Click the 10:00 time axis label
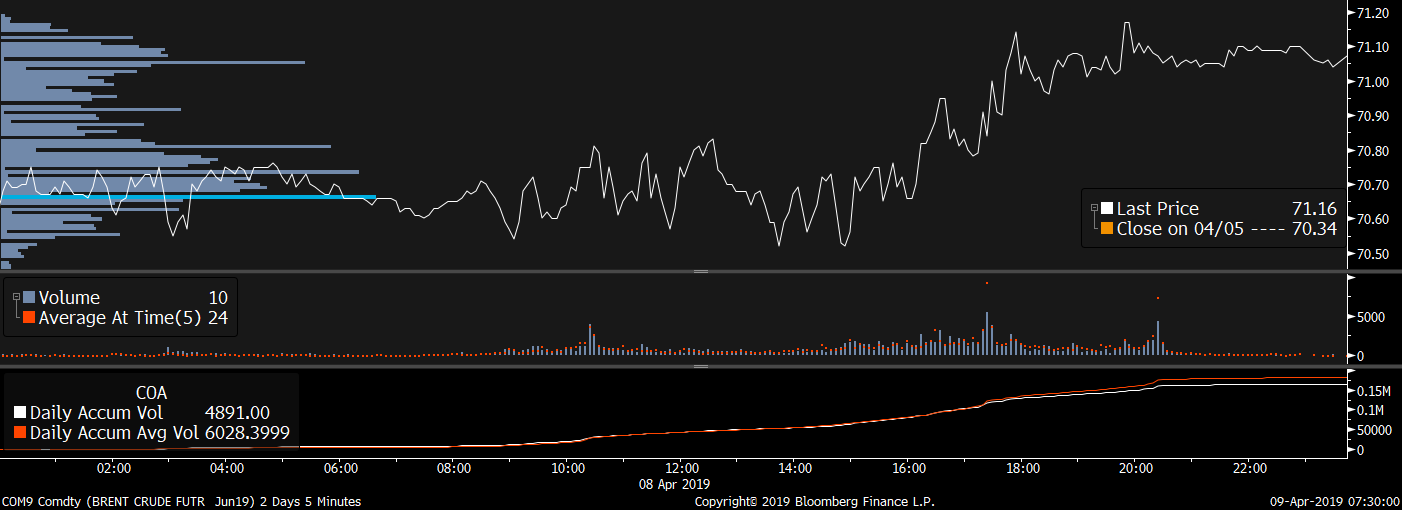The width and height of the screenshot is (1402, 510). pos(568,469)
